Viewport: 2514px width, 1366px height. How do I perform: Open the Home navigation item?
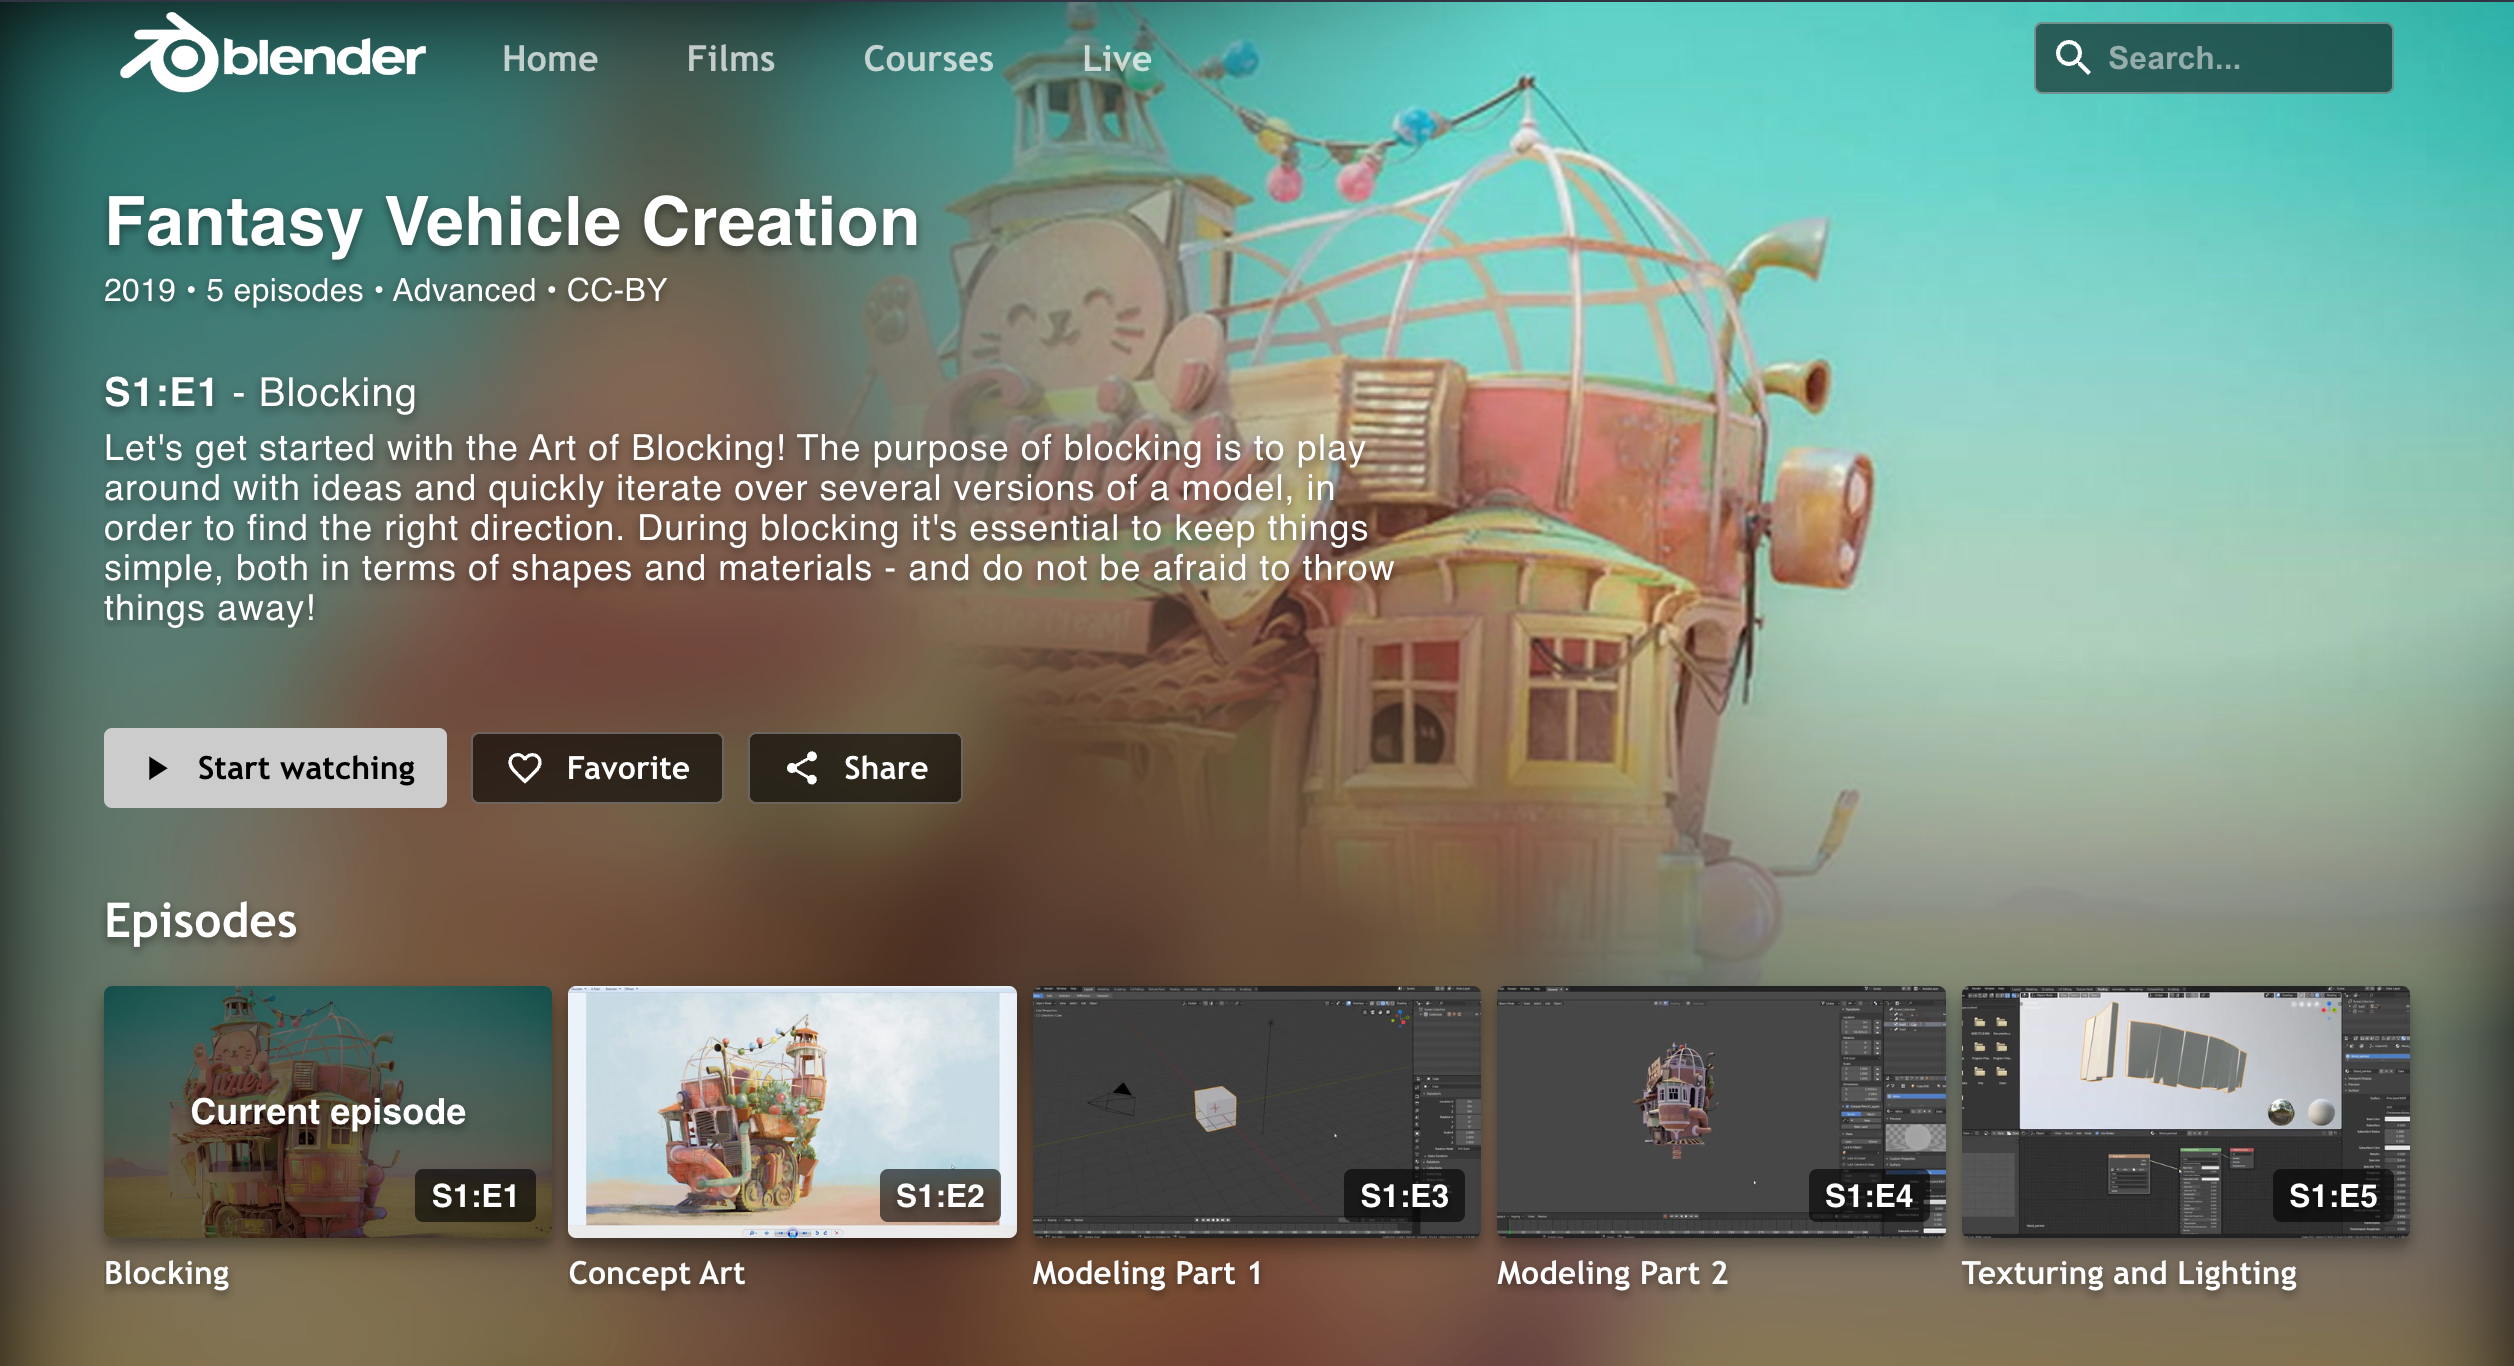pos(550,59)
